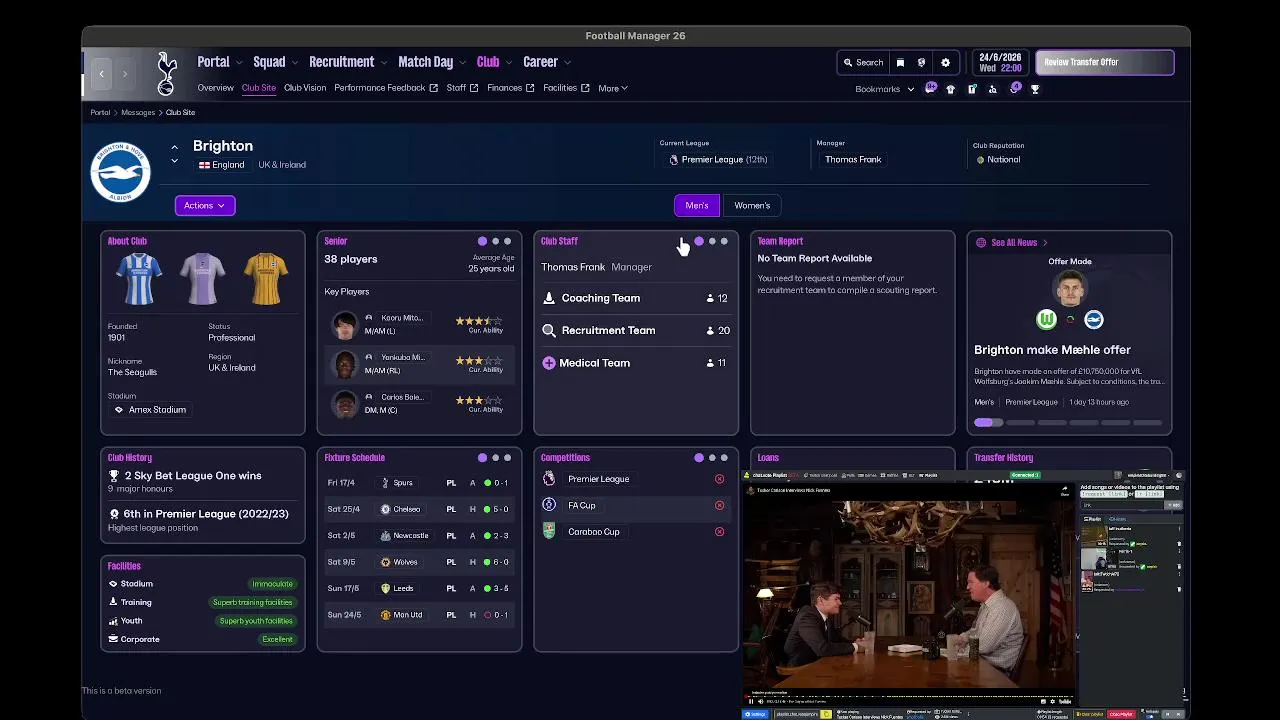
Task: Open the Overview subtab
Action: (215, 88)
